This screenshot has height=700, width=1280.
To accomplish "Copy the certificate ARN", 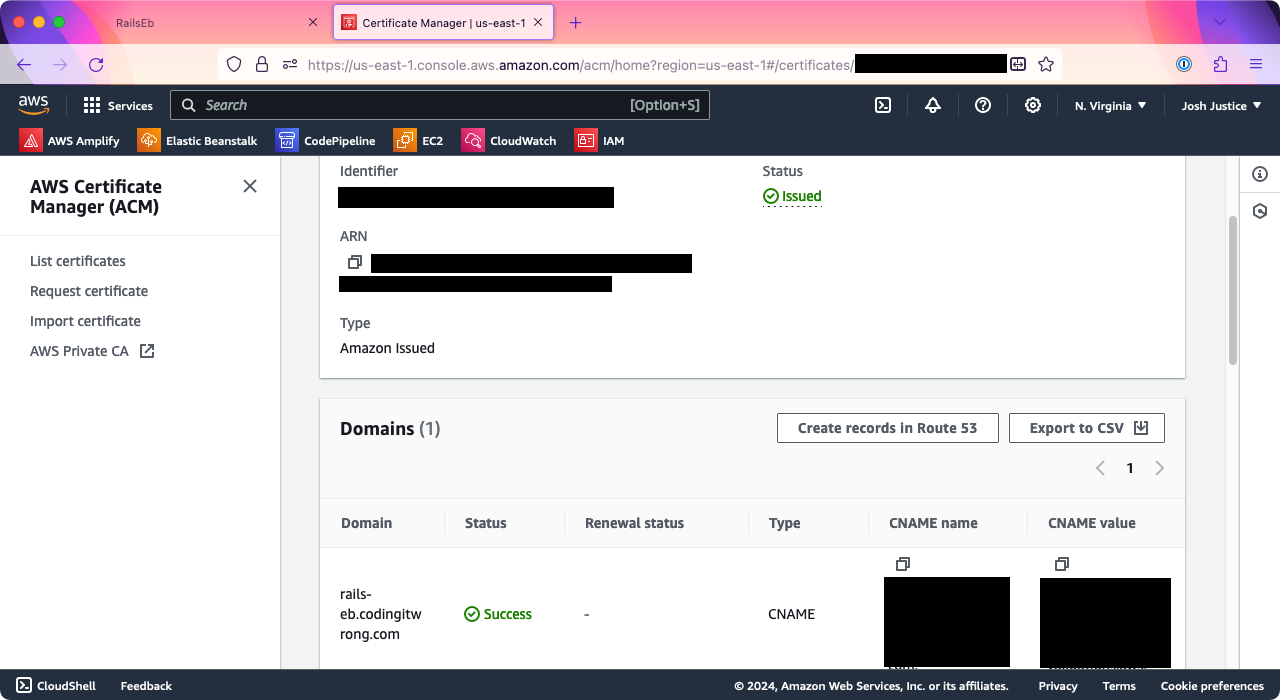I will (354, 262).
